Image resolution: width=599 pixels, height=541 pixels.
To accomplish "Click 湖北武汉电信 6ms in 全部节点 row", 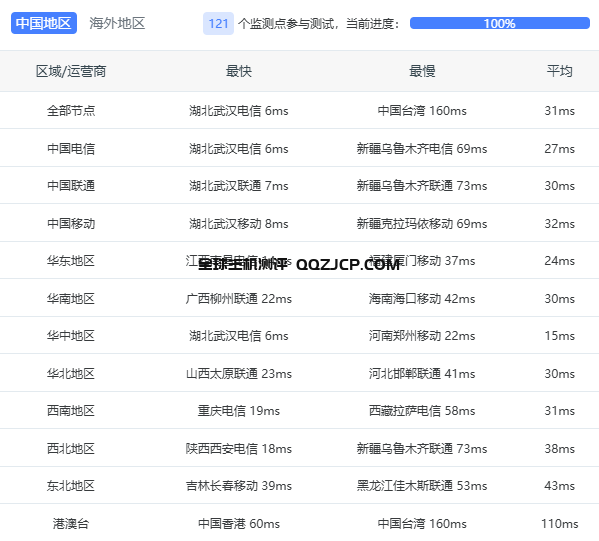I will (x=239, y=111).
